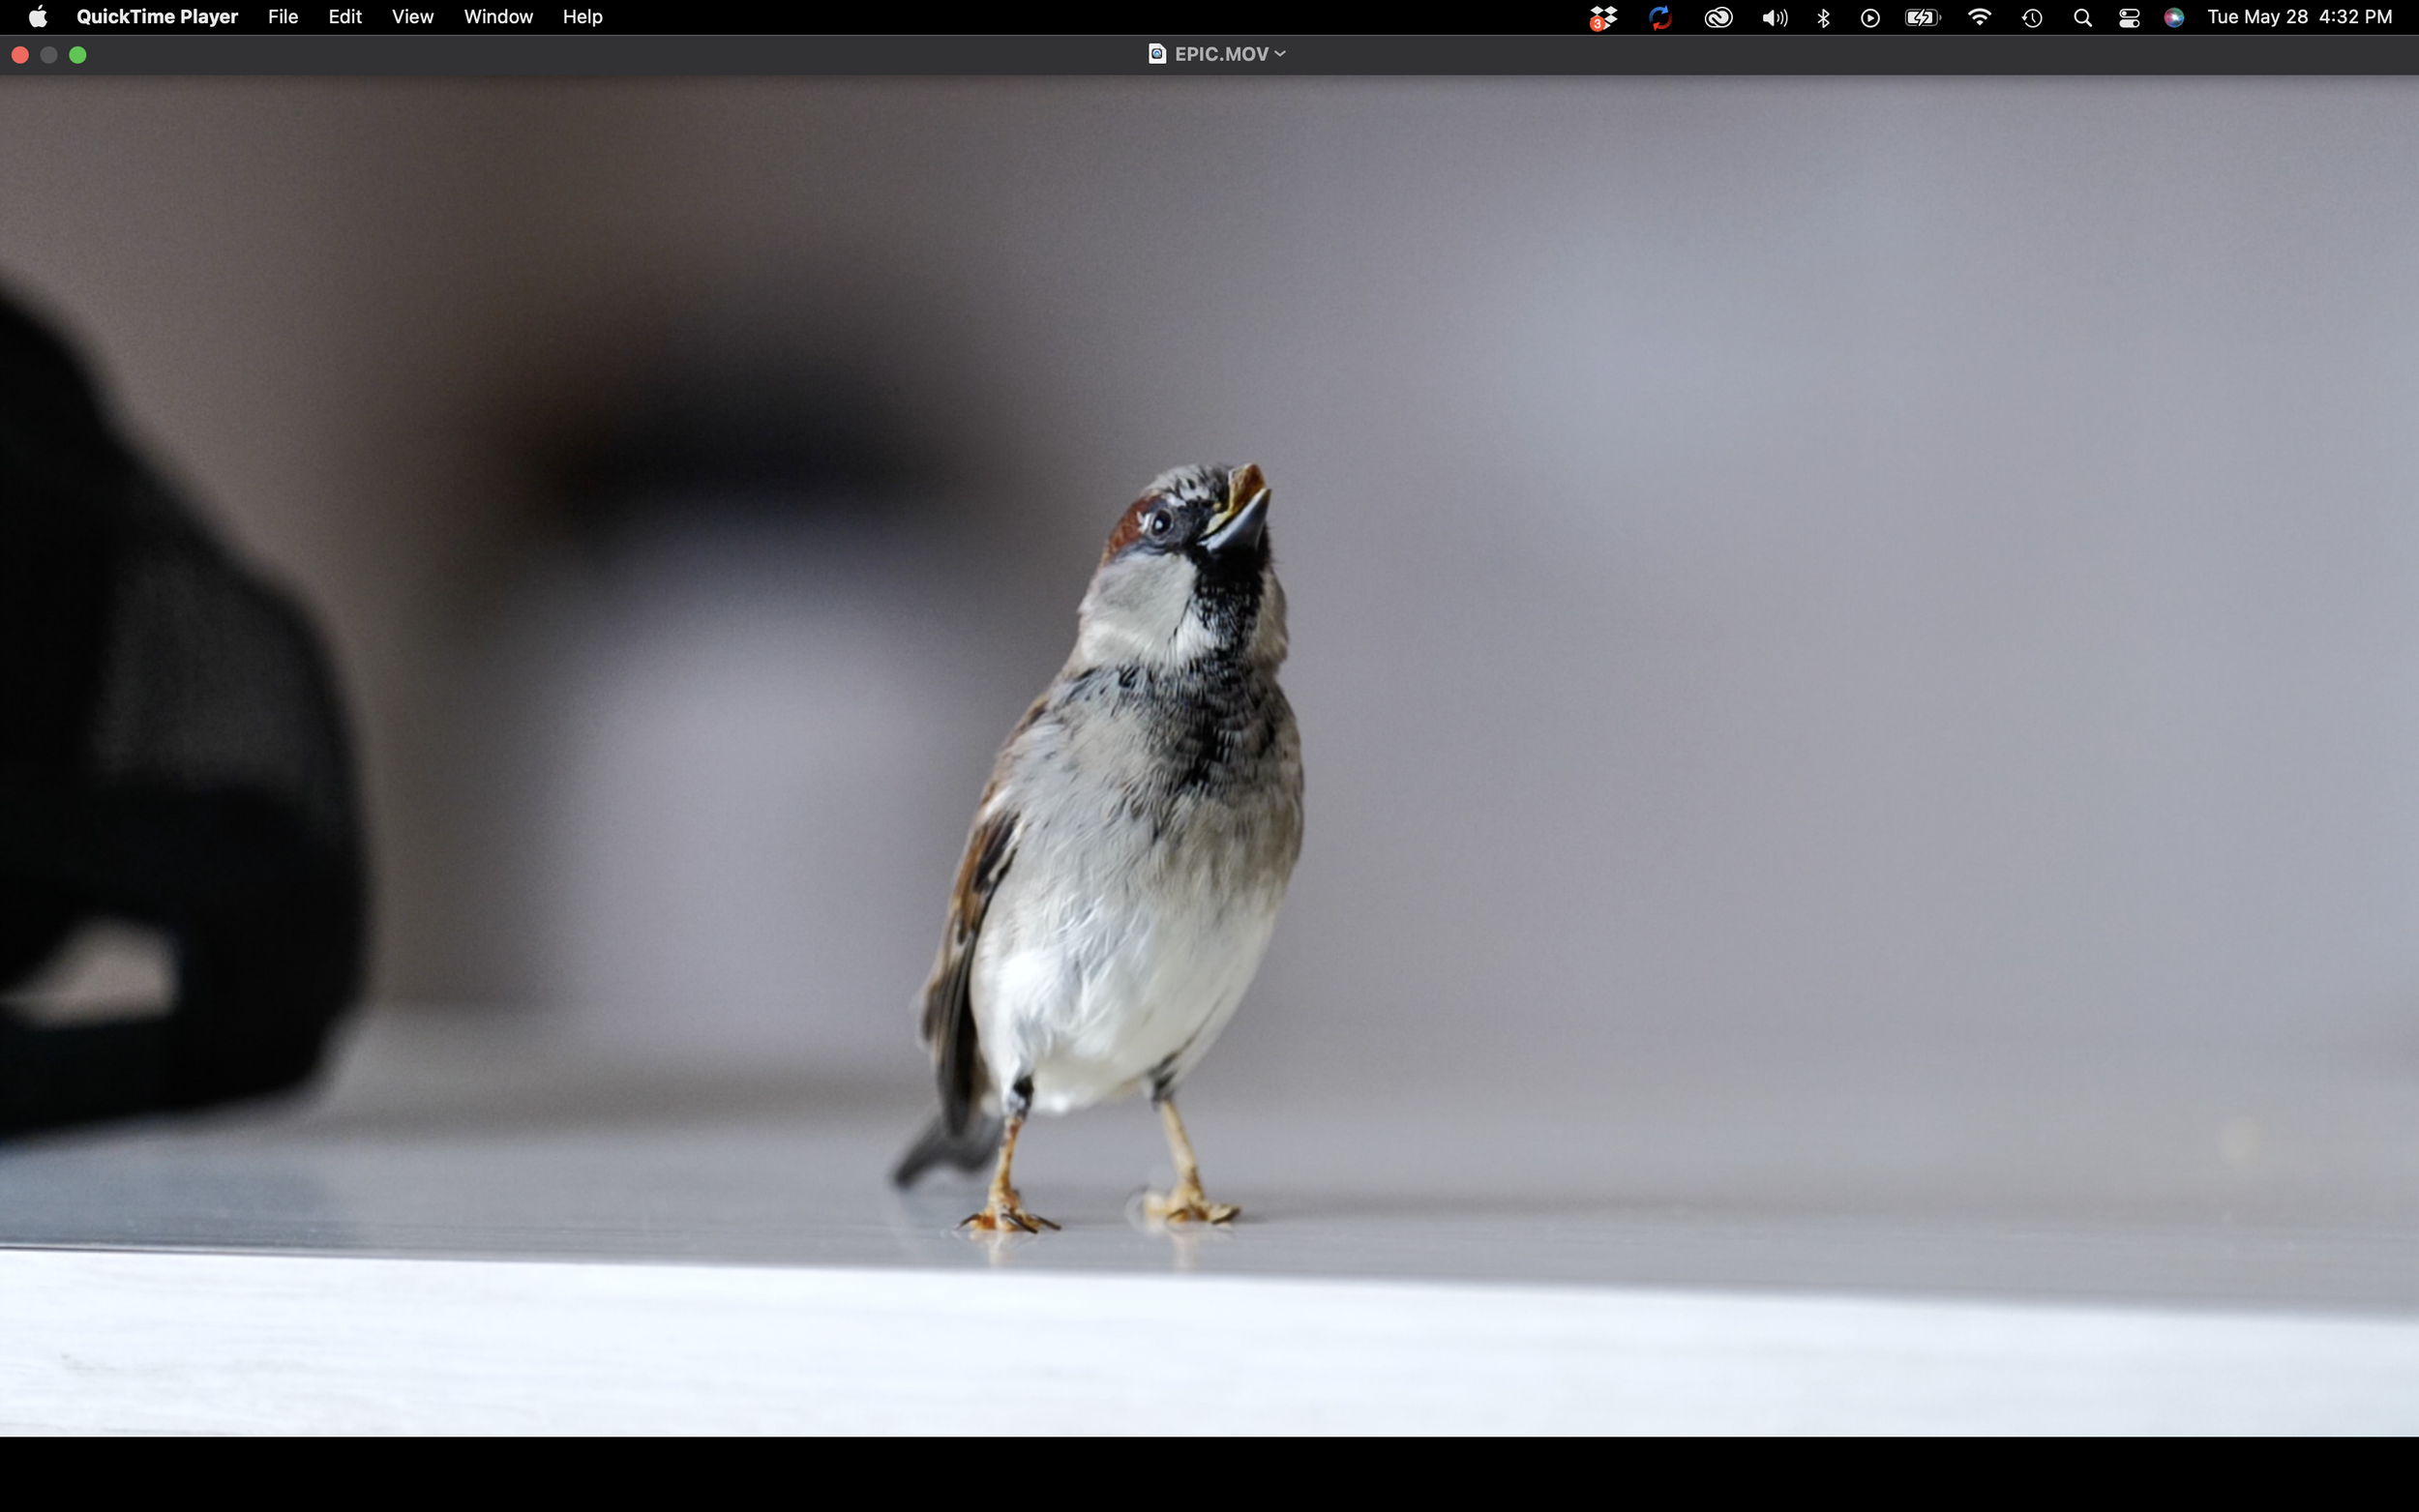Open the Dropbox menu bar icon
Image resolution: width=2419 pixels, height=1512 pixels.
(x=1603, y=17)
